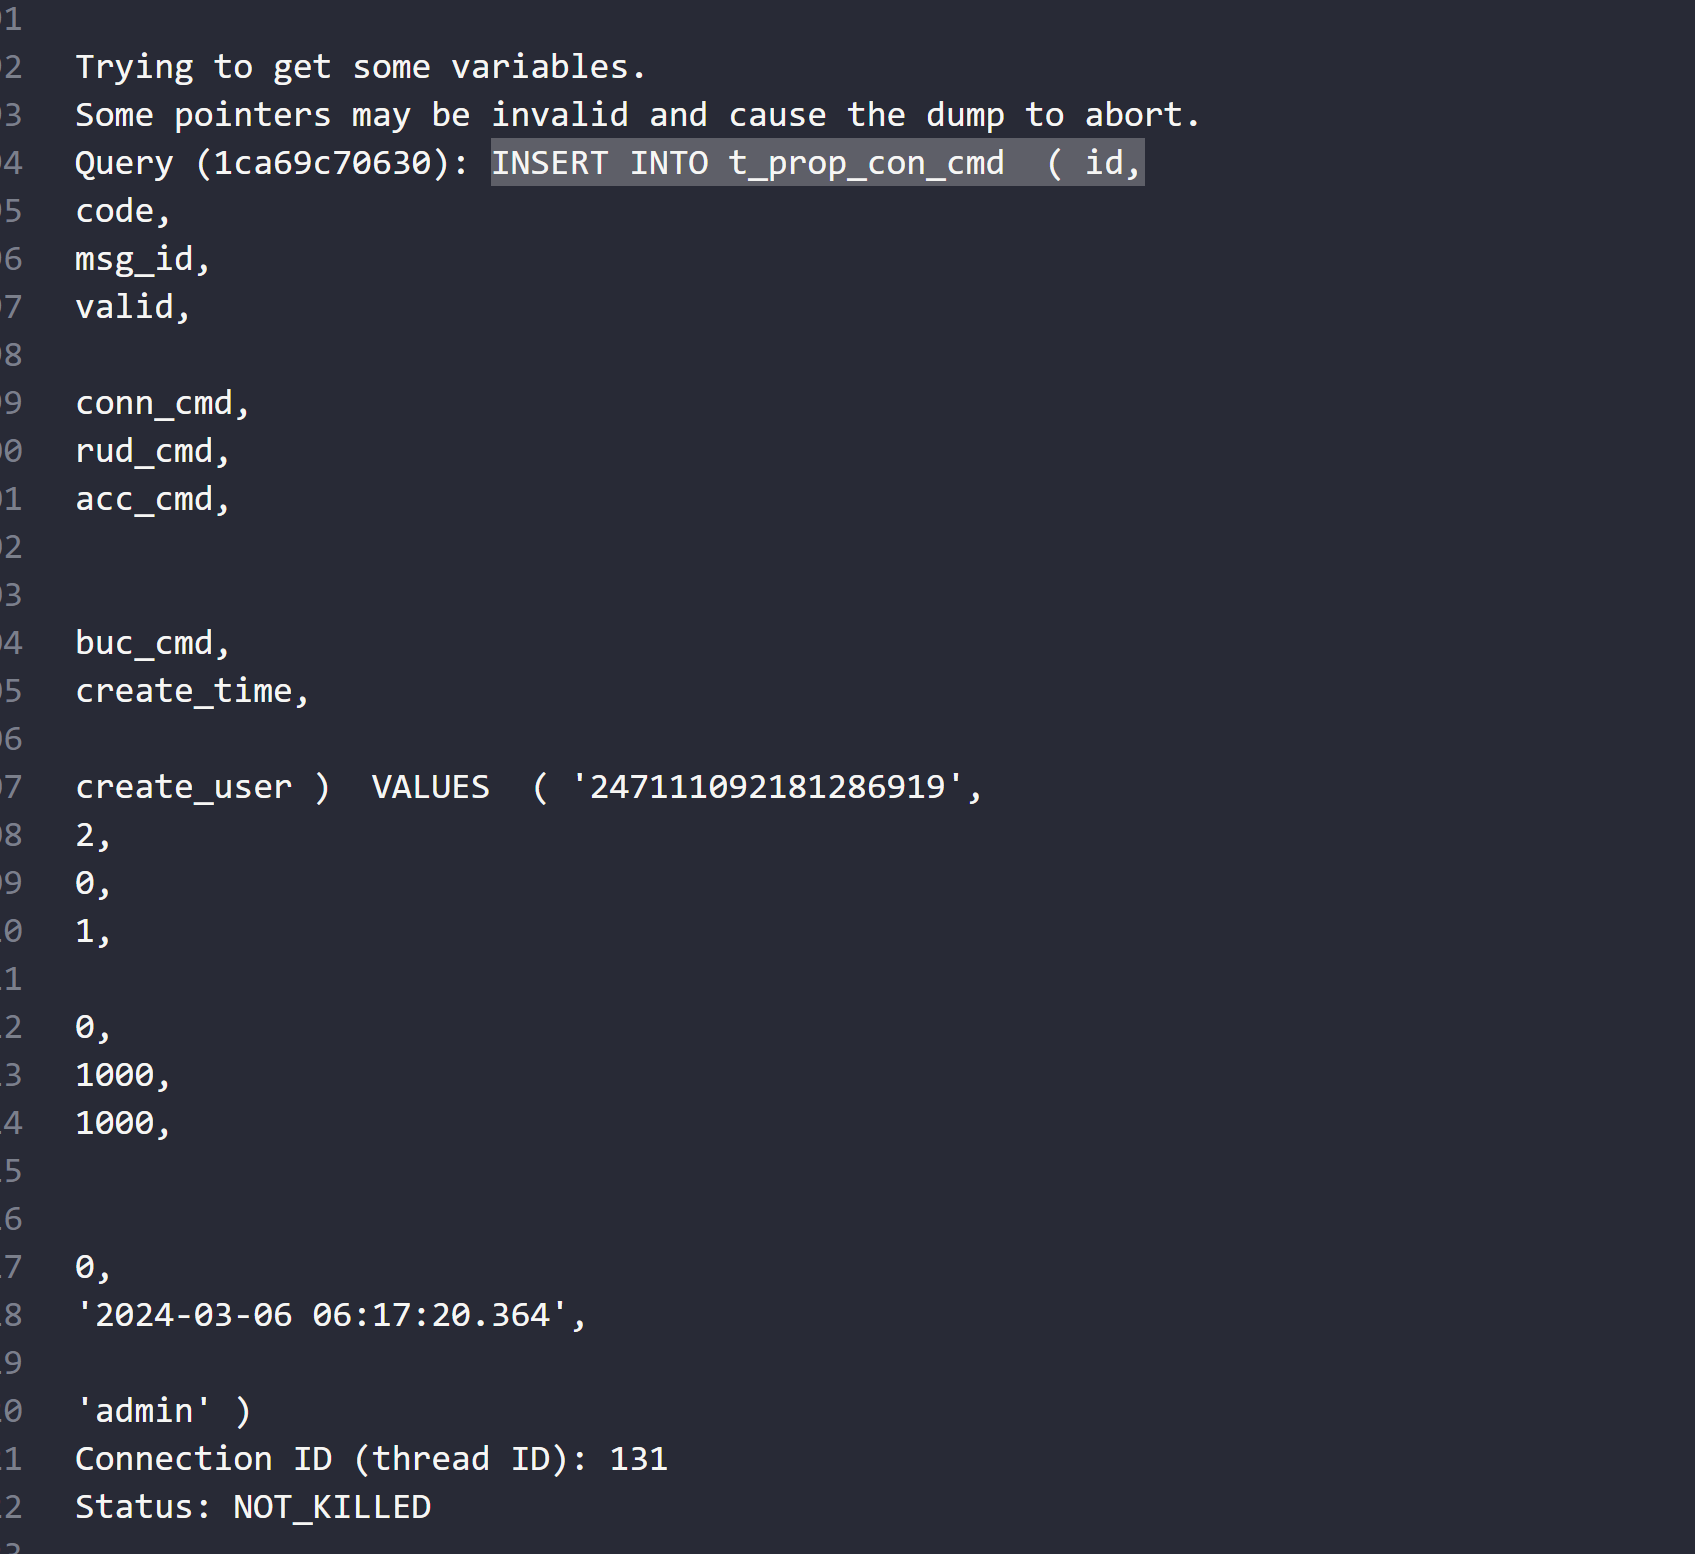The width and height of the screenshot is (1695, 1554).
Task: Click the 'acc_cmd,' line
Action: 152,499
